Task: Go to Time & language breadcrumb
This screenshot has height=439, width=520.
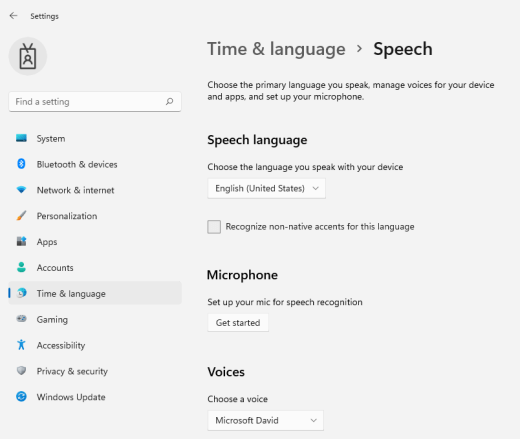Action: (x=276, y=49)
